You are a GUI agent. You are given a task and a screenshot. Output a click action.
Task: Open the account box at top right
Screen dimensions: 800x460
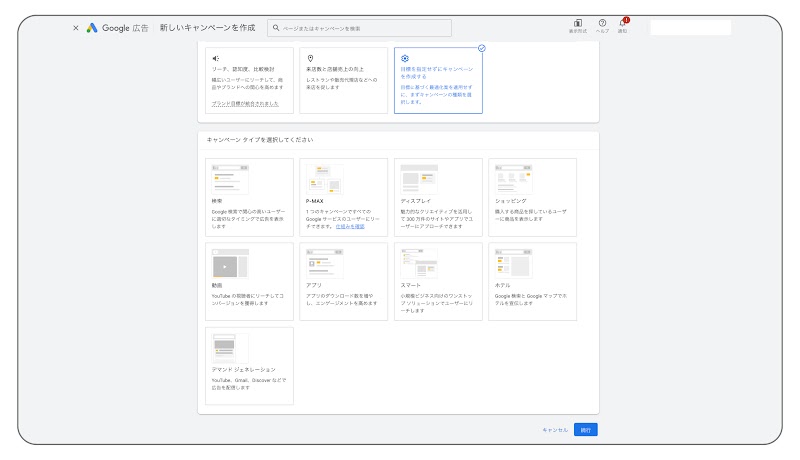690,27
